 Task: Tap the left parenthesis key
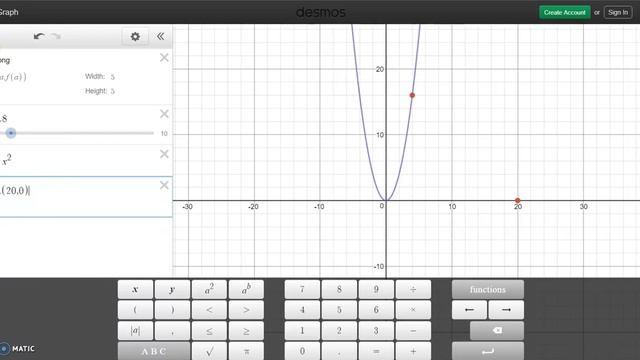pyautogui.click(x=135, y=310)
